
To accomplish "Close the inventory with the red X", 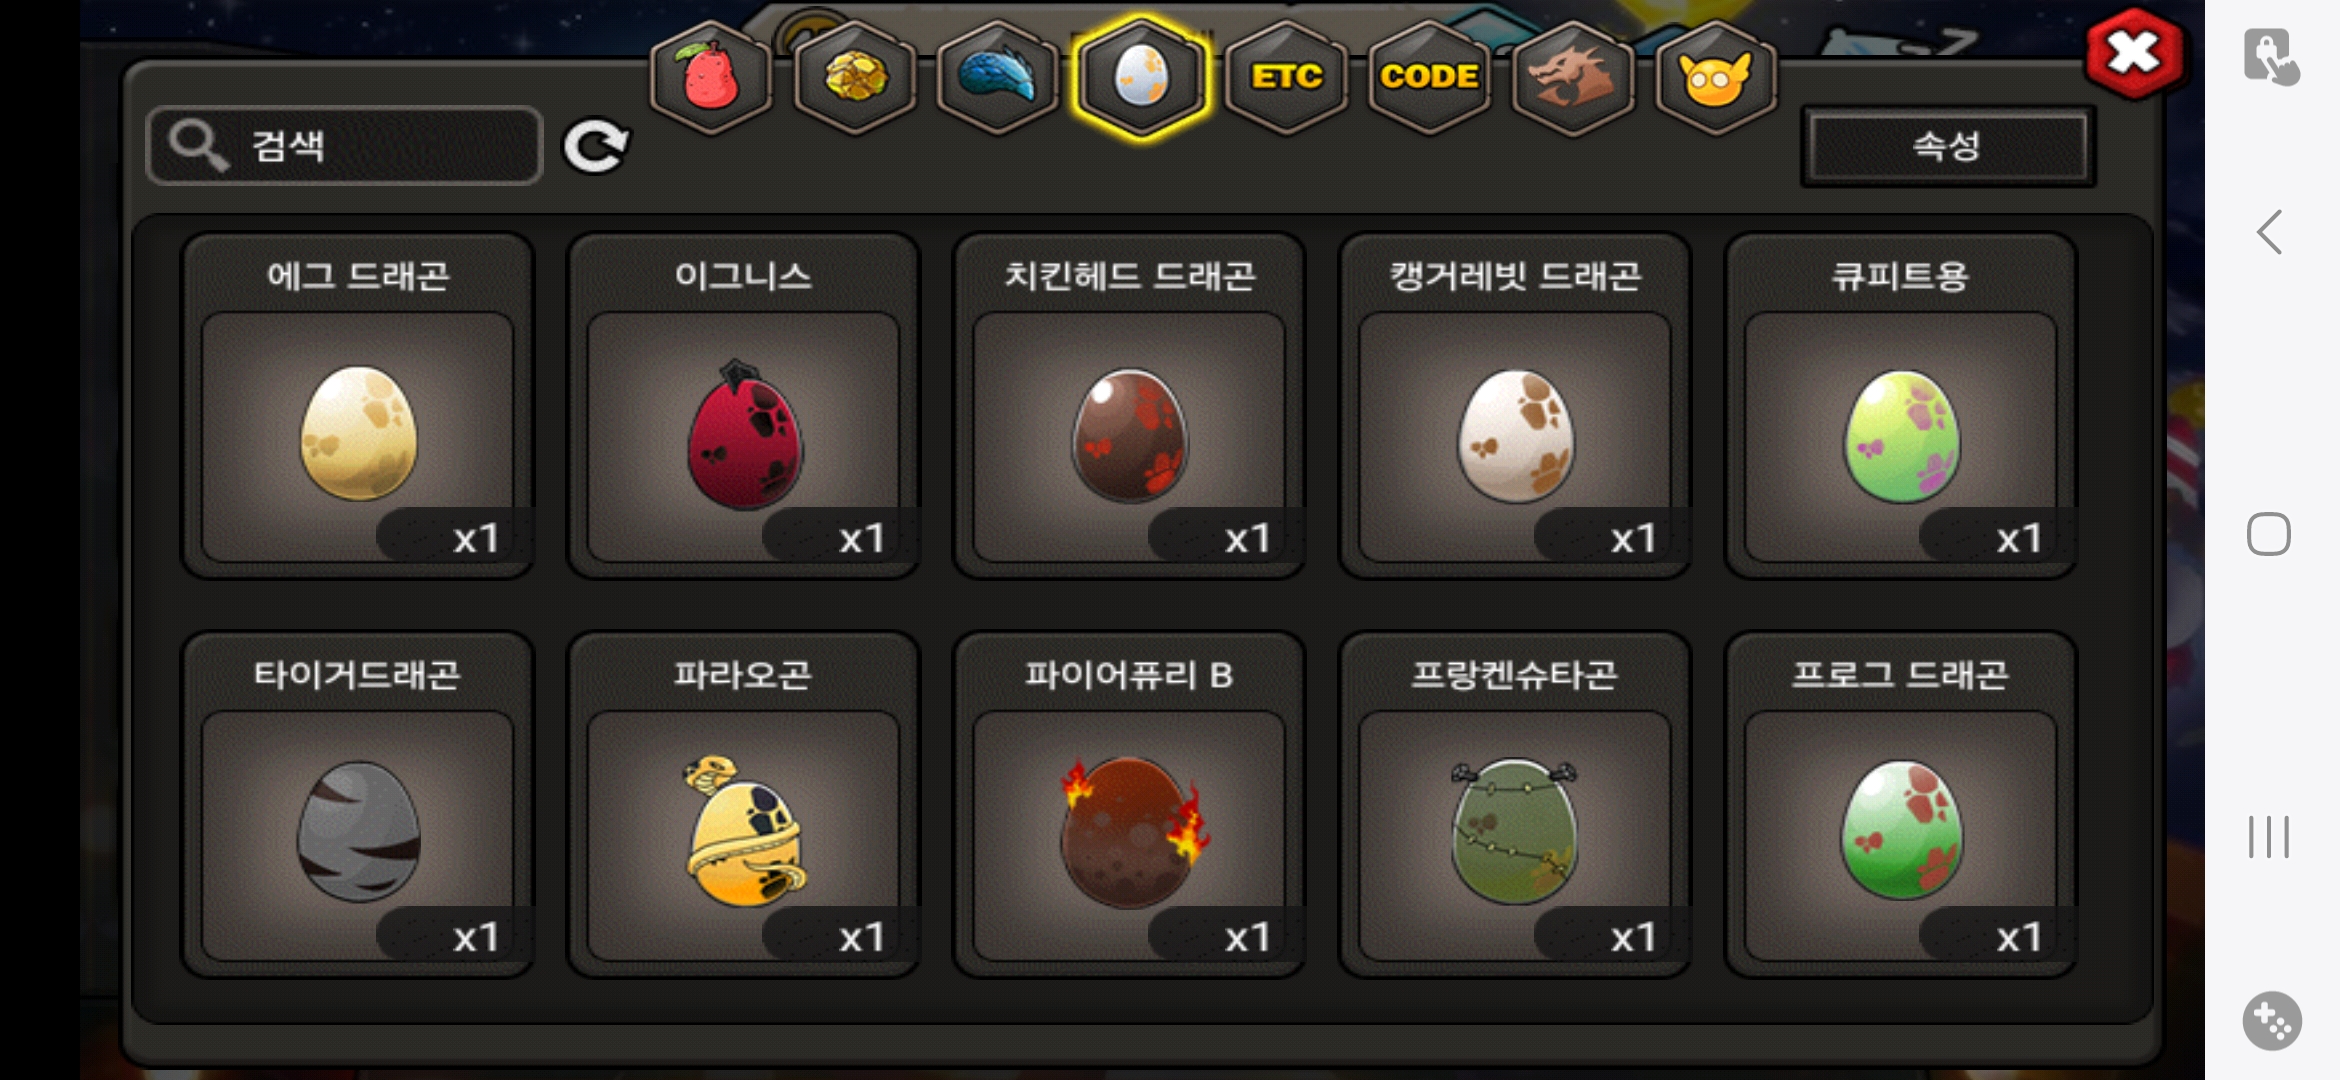I will pyautogui.click(x=2133, y=53).
